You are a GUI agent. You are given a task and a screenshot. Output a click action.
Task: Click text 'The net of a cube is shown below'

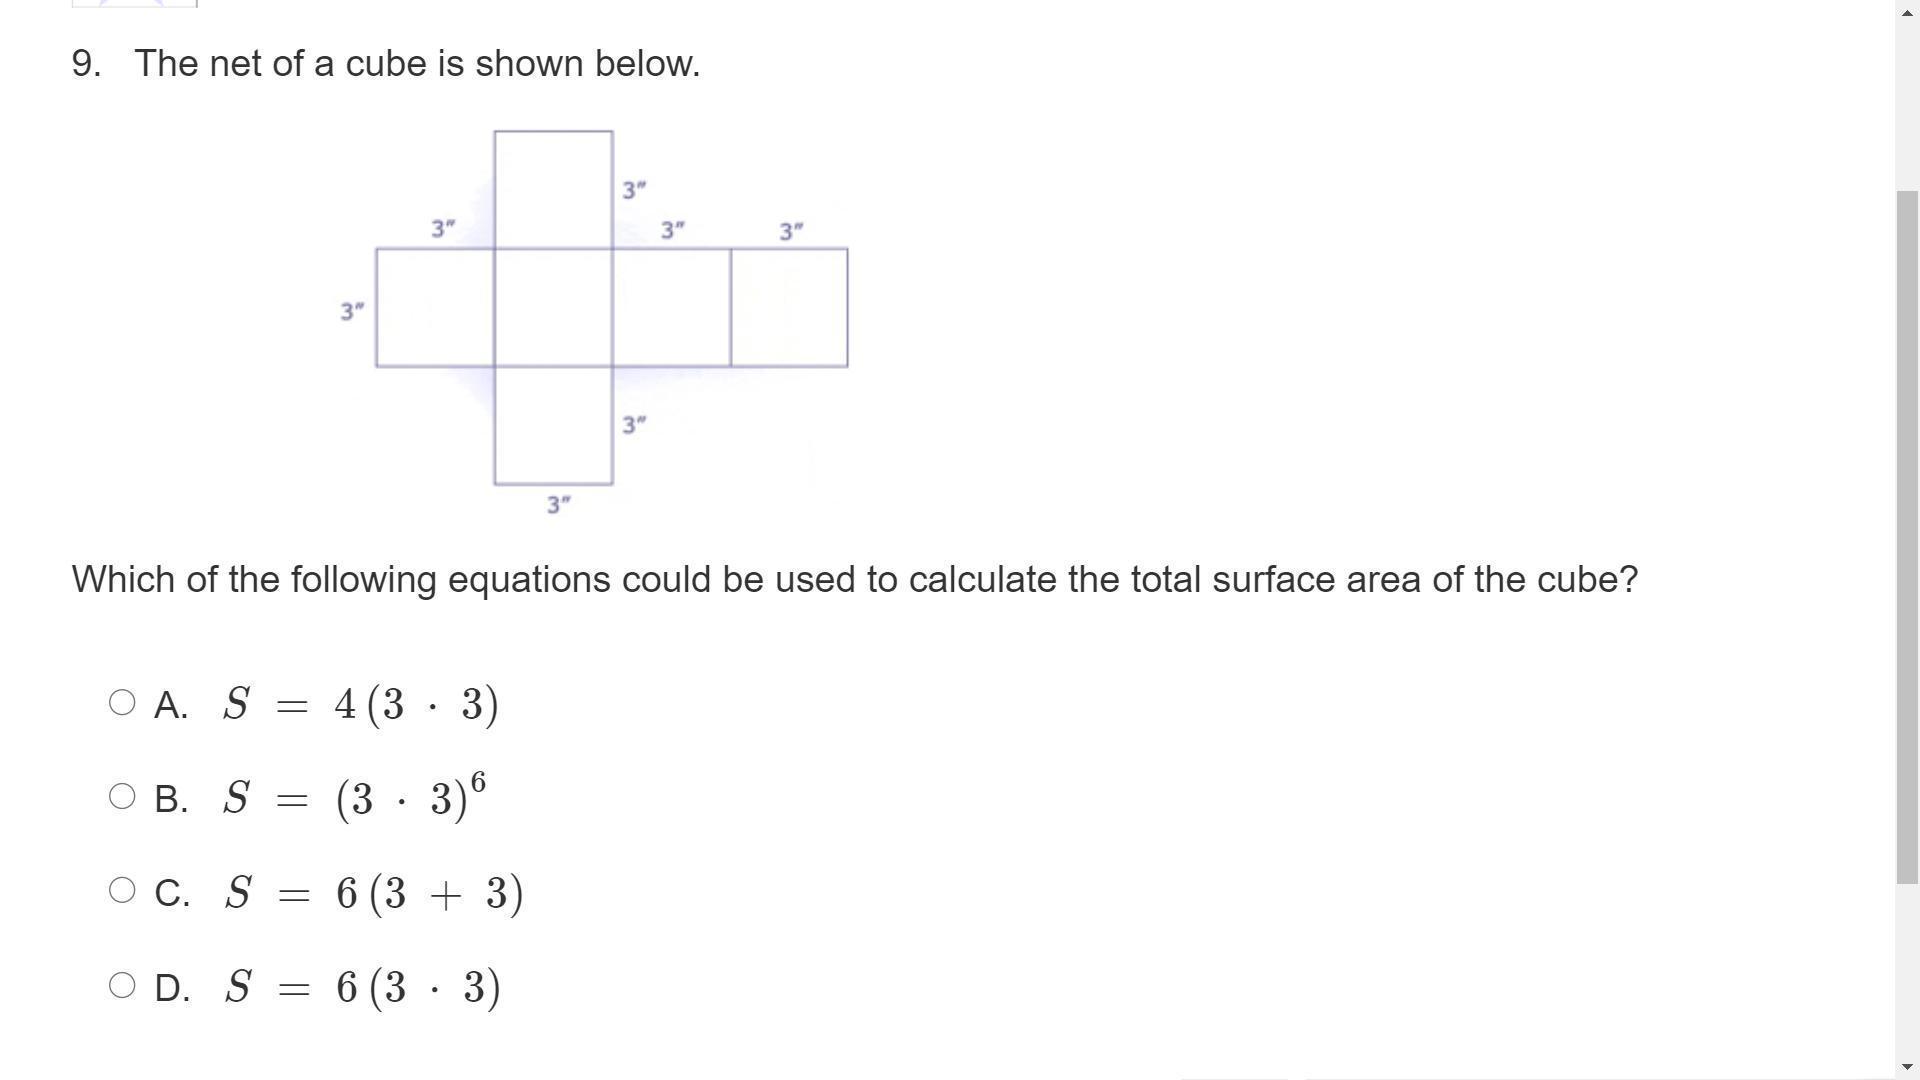click(417, 64)
